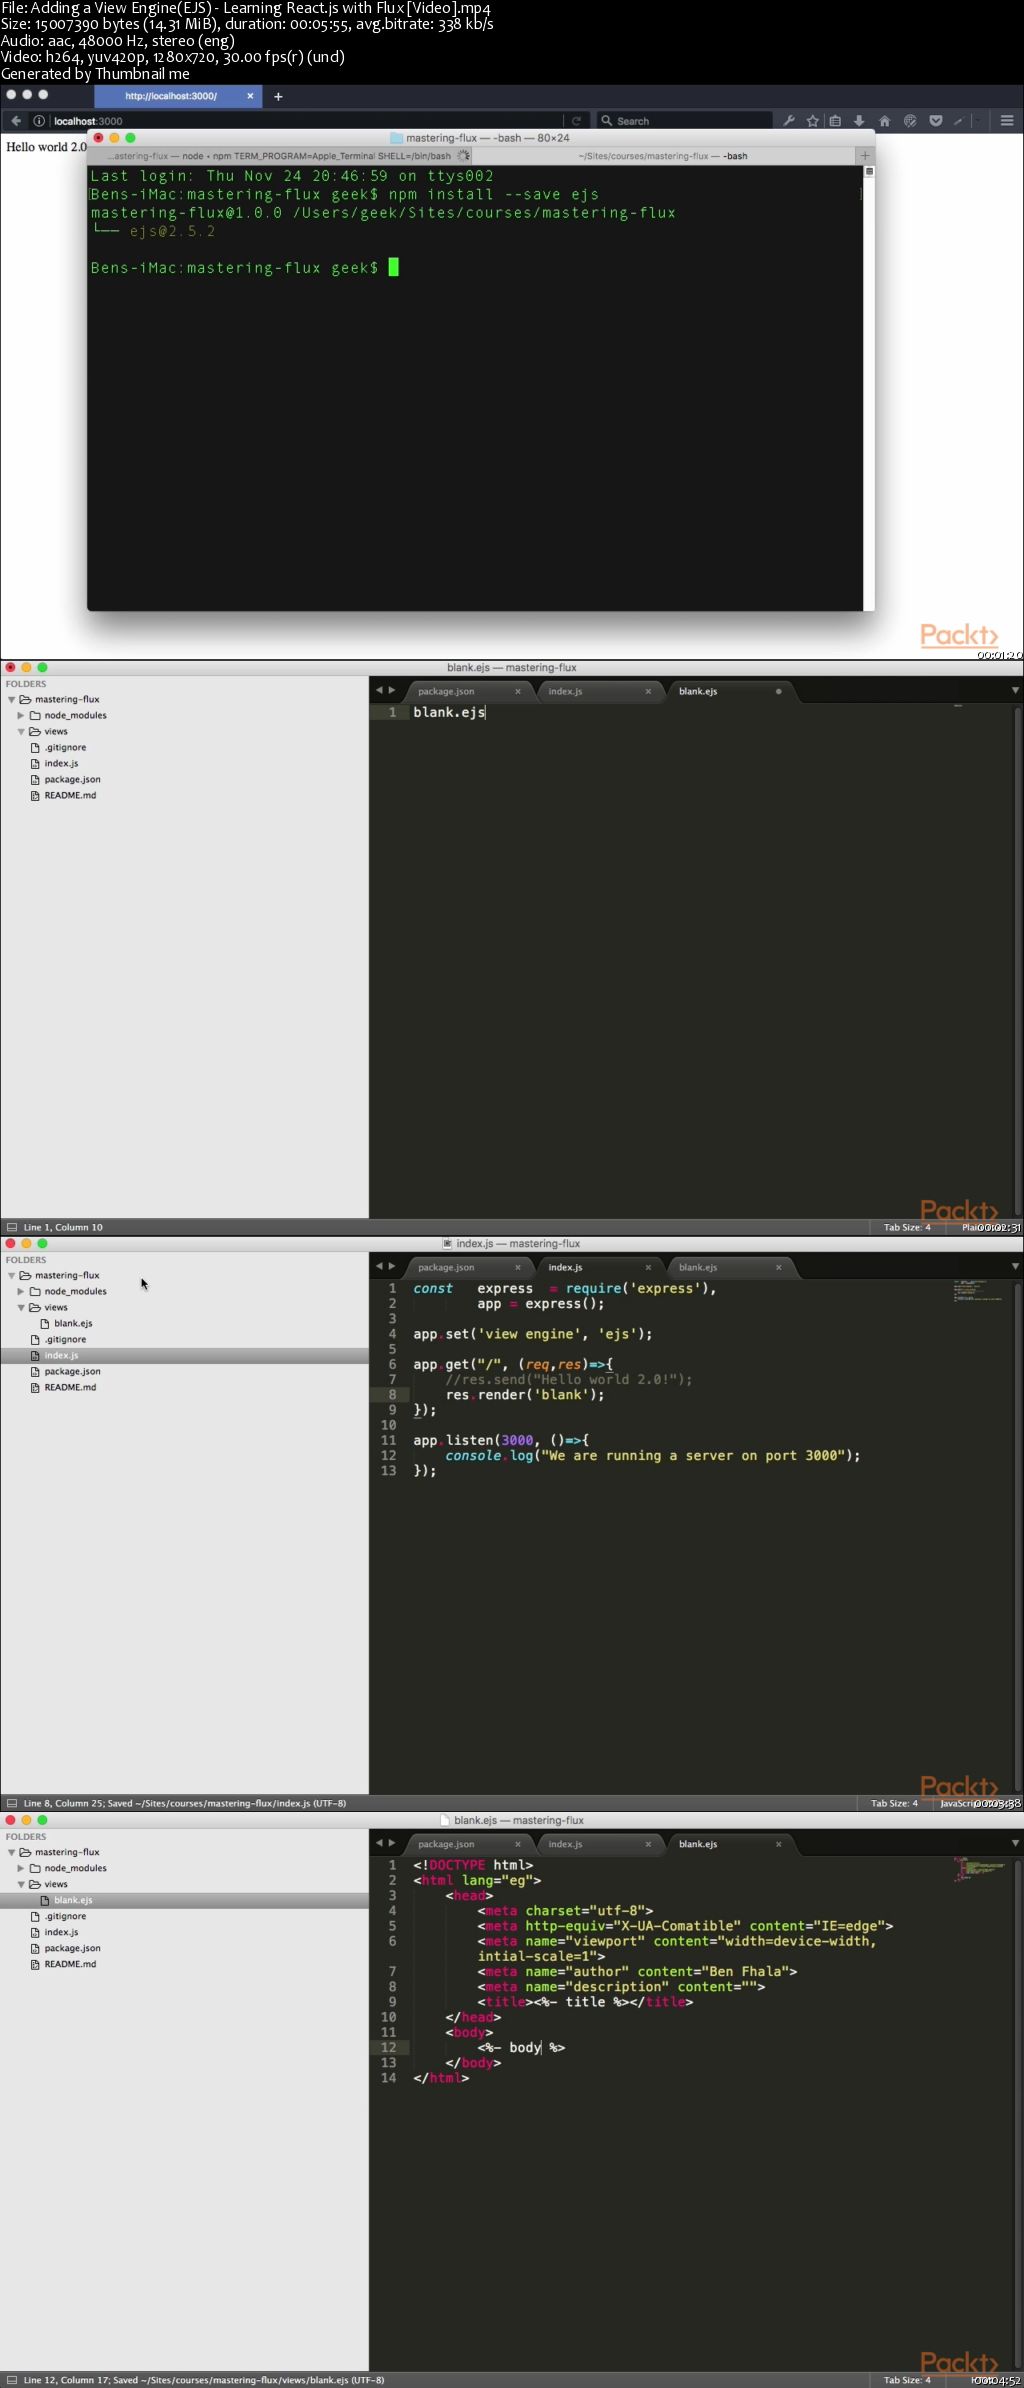Click editor line 1 text blank.ejs
Screen dimensions: 1024x2388
pos(449,712)
